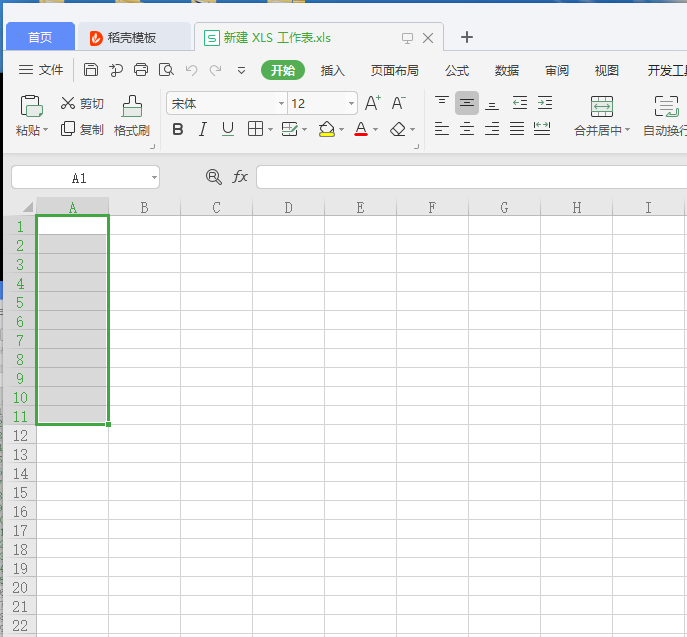Switch to the Insert (插入) ribbon tab
The width and height of the screenshot is (687, 637).
pyautogui.click(x=332, y=70)
